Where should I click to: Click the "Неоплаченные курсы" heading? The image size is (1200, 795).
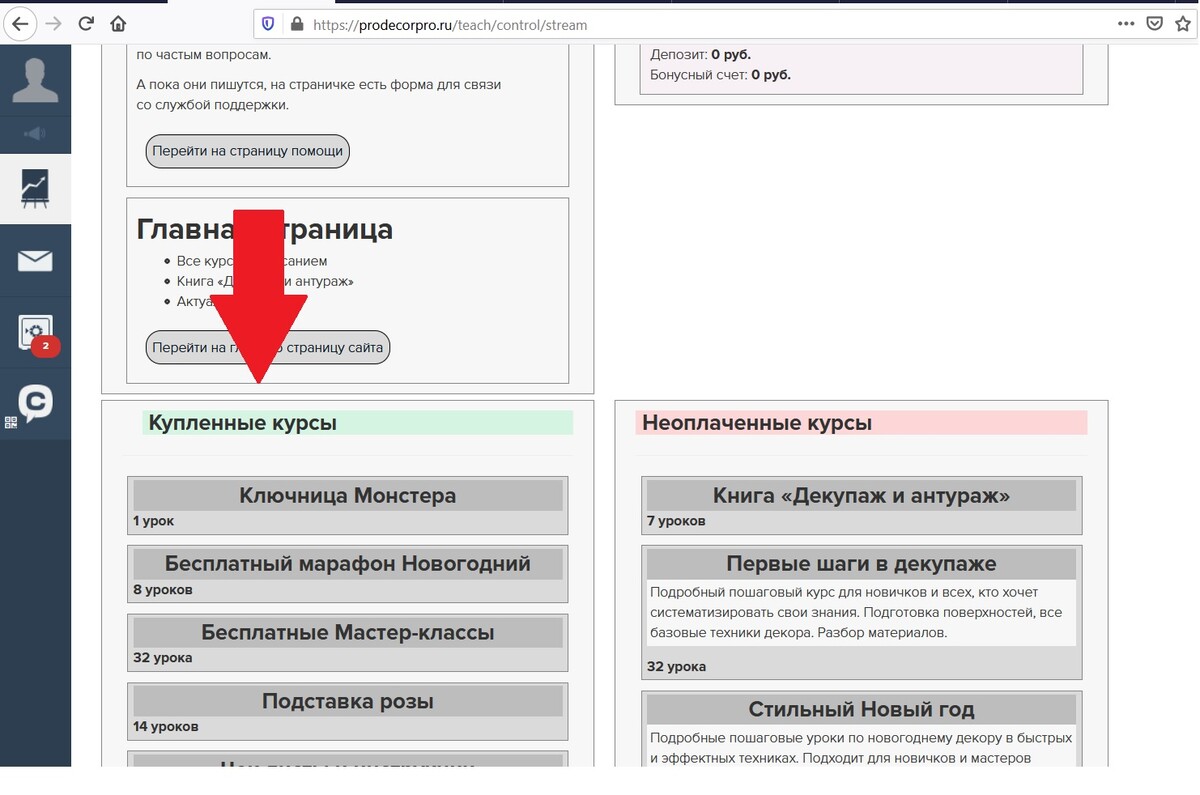(x=757, y=423)
